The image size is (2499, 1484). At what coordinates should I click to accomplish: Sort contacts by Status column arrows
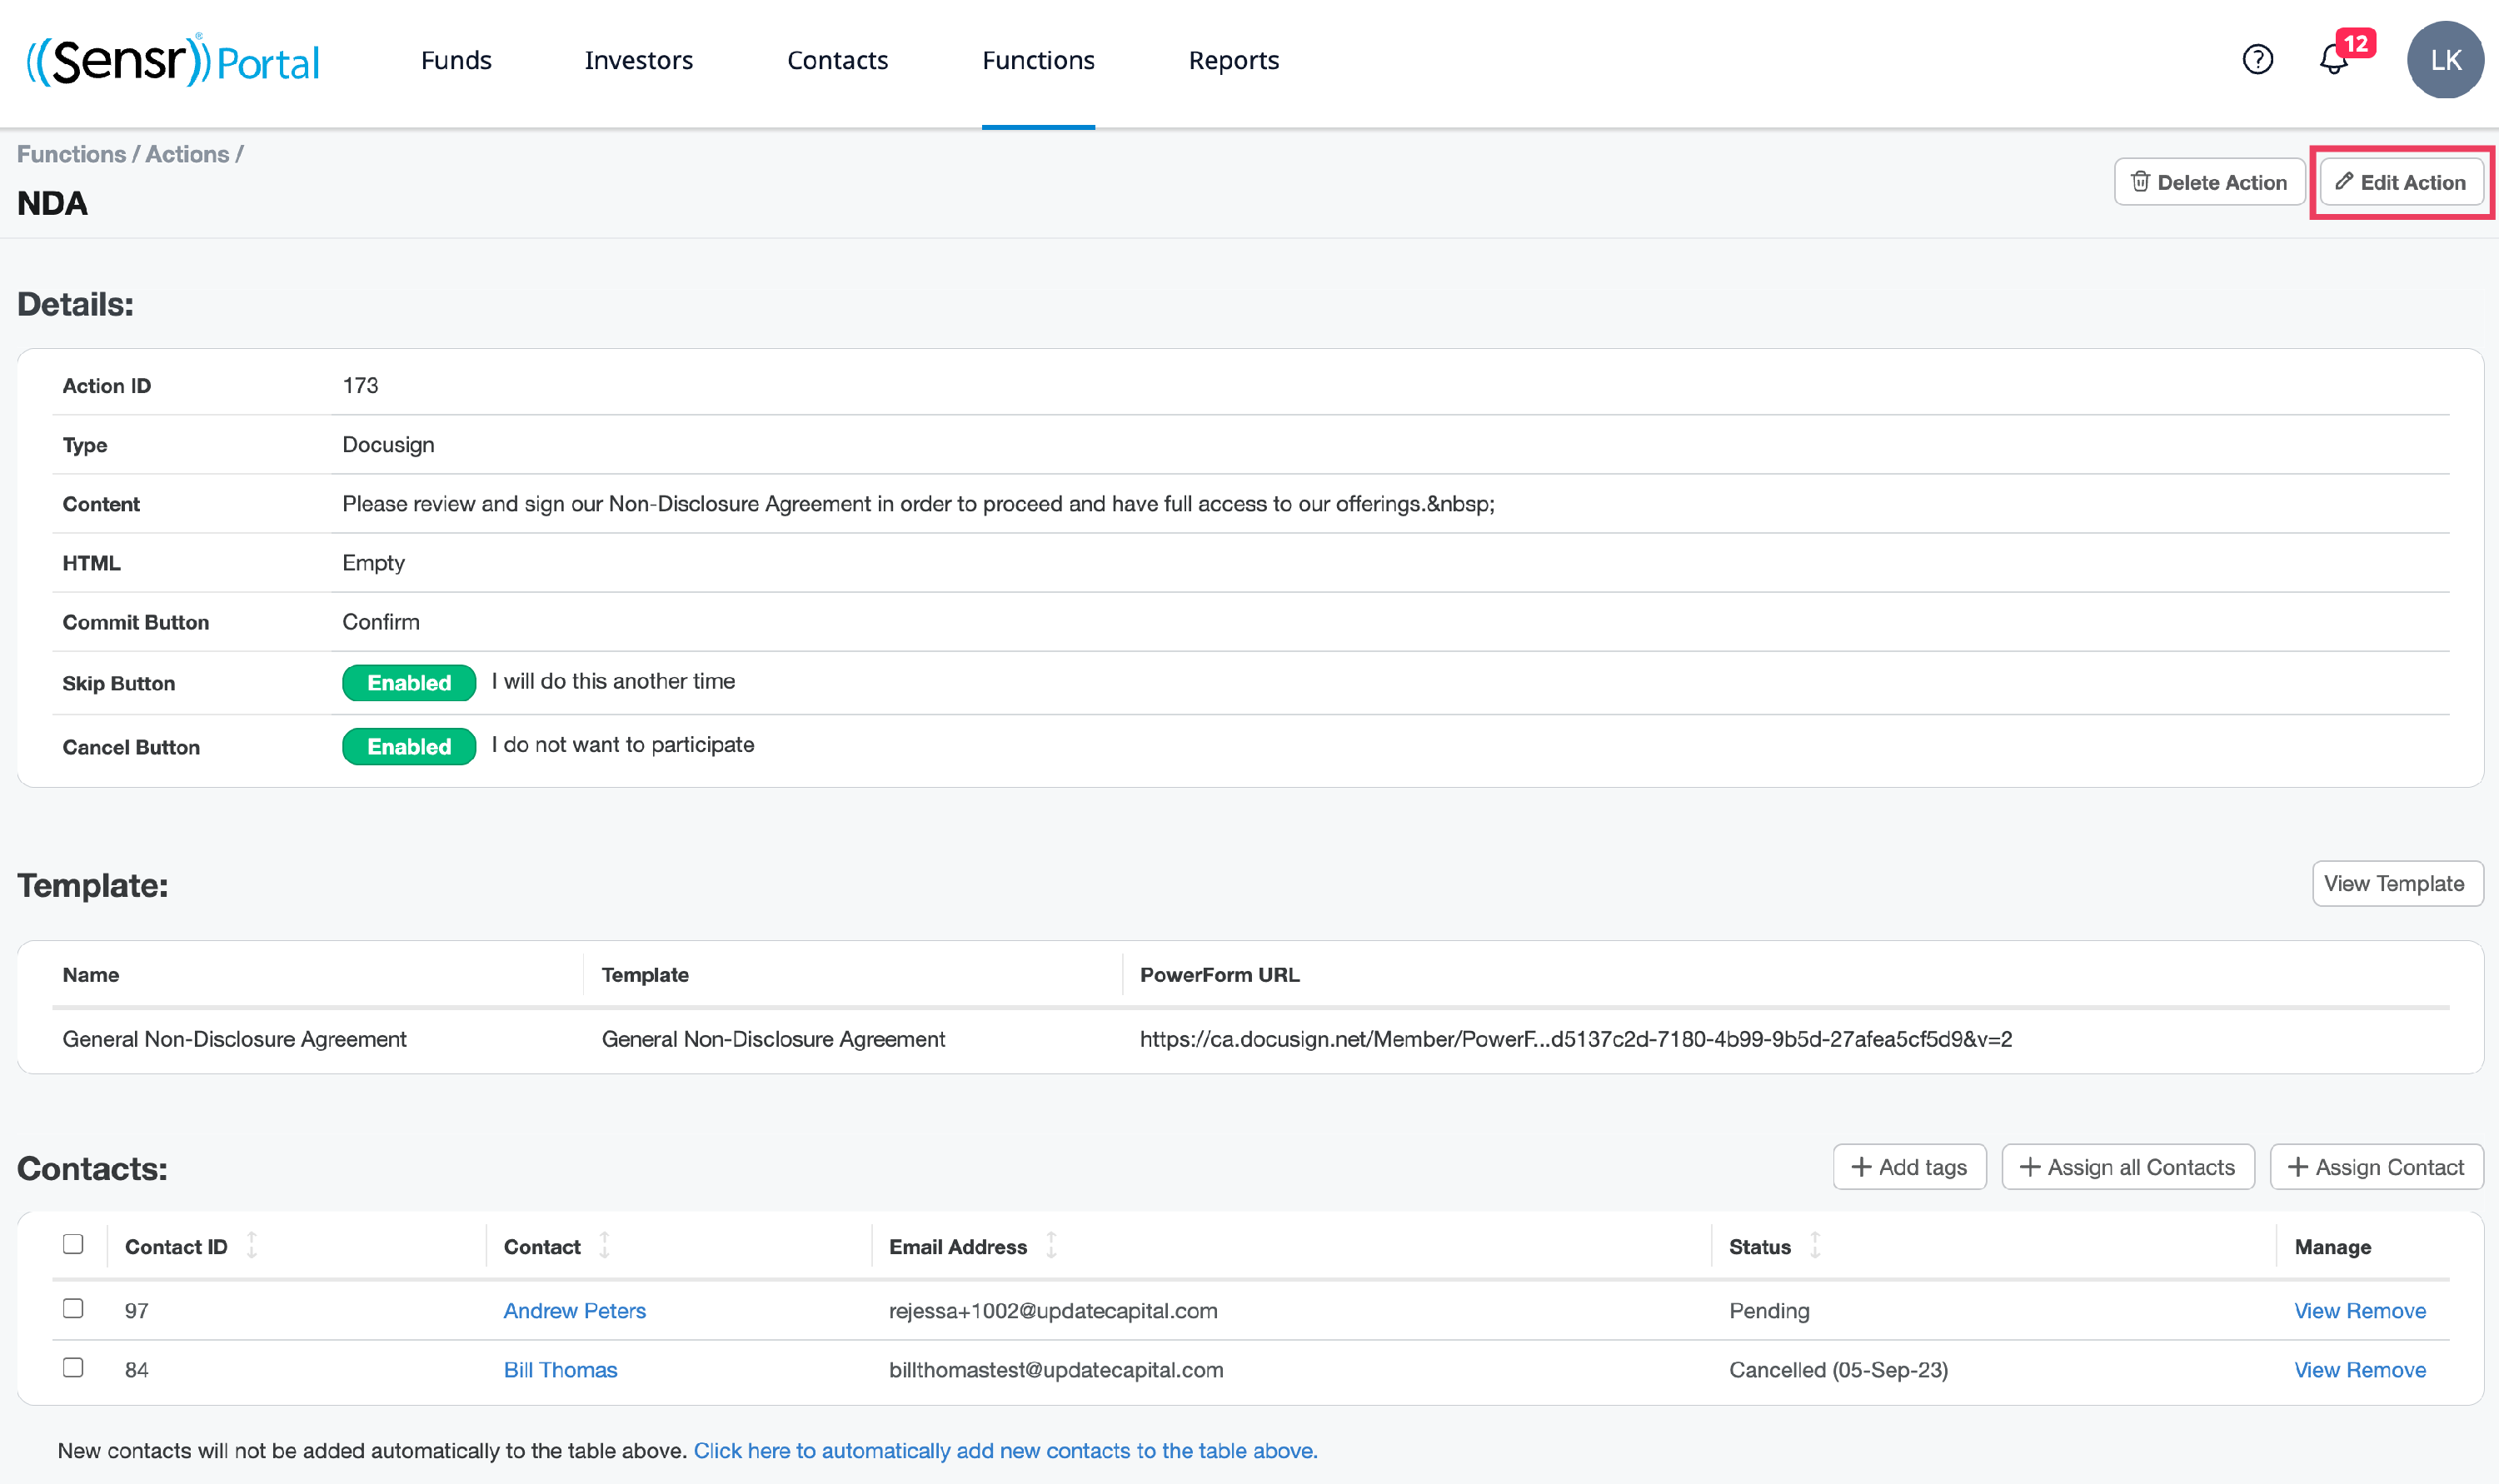[x=1815, y=1246]
